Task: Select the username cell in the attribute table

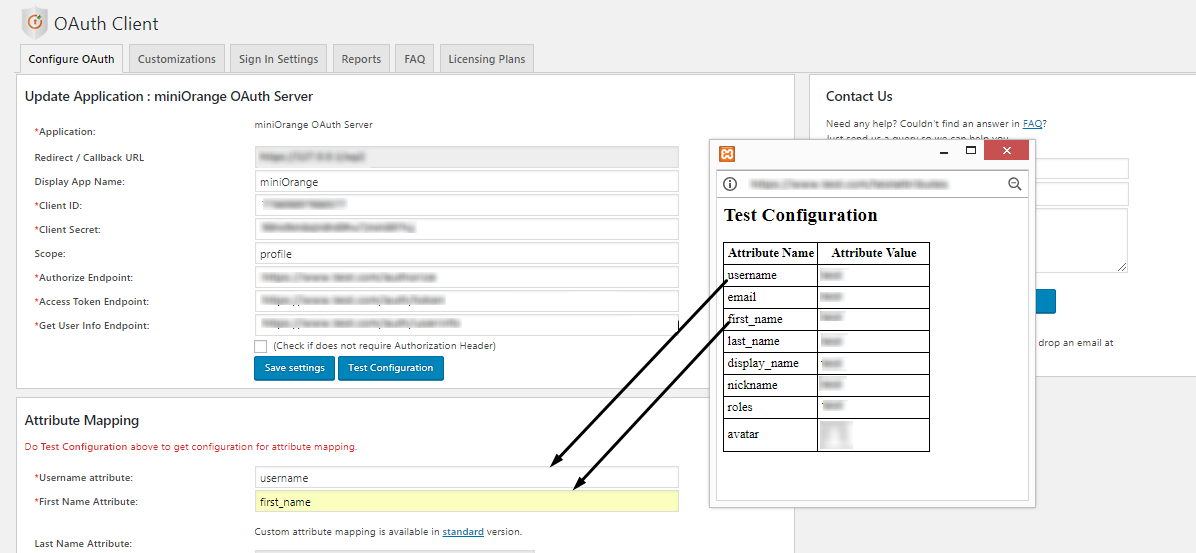Action: [770, 275]
